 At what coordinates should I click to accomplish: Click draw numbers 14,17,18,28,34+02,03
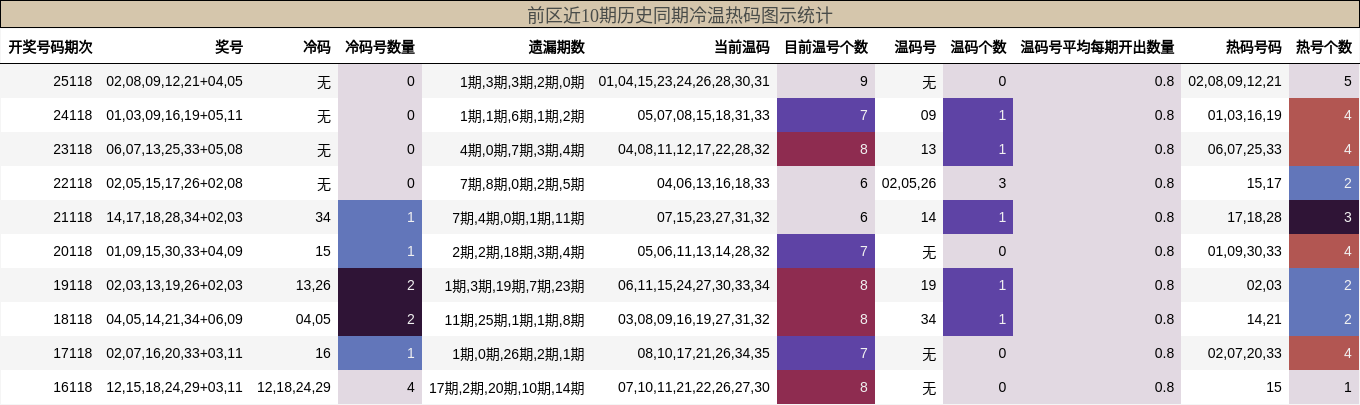tap(174, 217)
